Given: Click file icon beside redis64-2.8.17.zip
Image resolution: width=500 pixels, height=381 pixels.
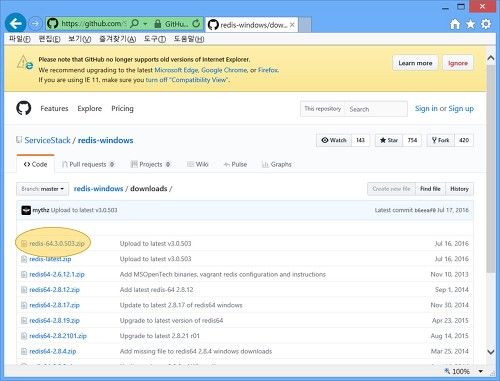Looking at the screenshot, I should point(24,305).
